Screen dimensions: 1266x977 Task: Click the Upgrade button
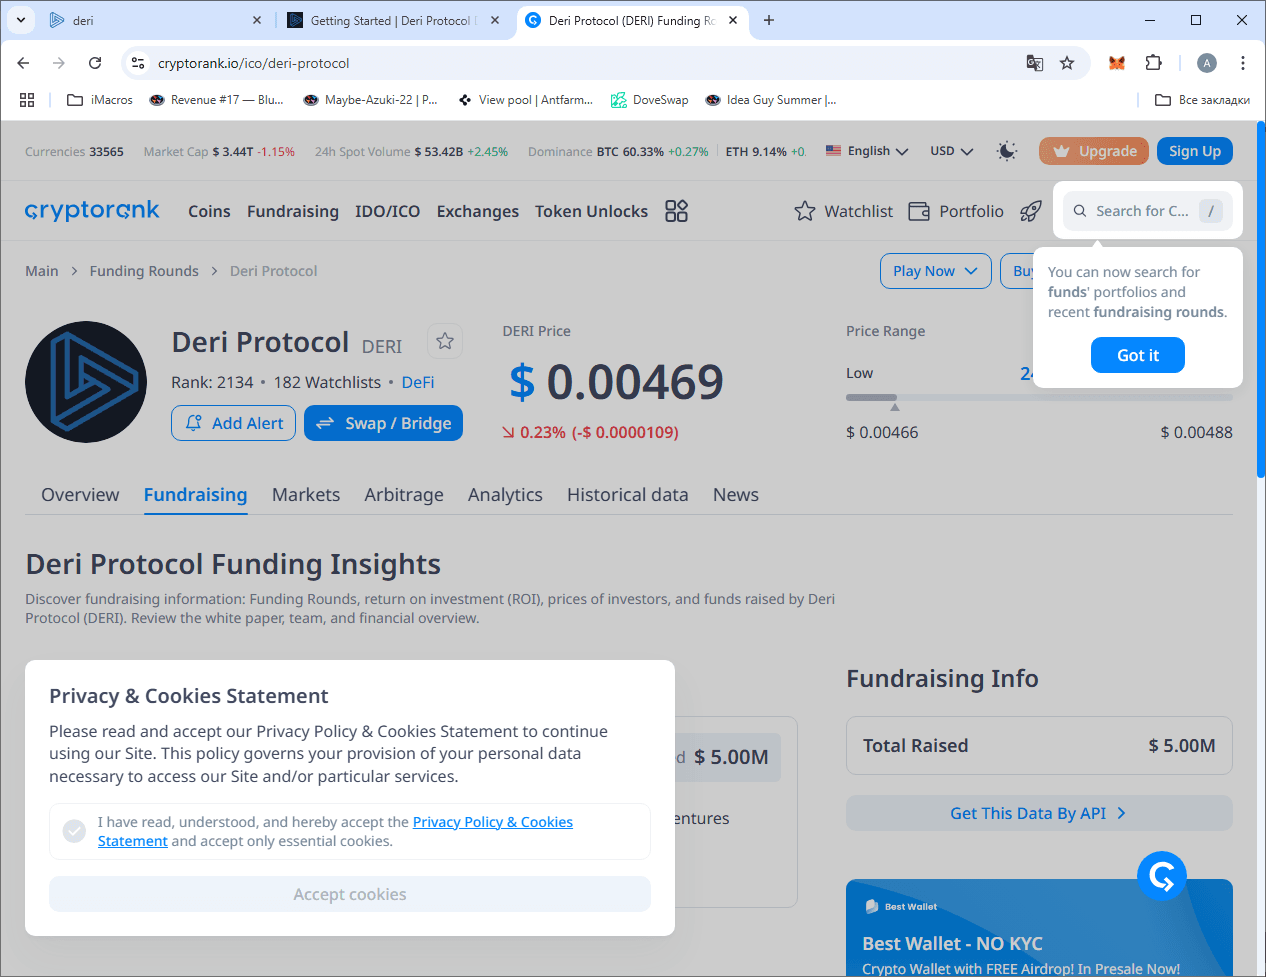[x=1095, y=151]
